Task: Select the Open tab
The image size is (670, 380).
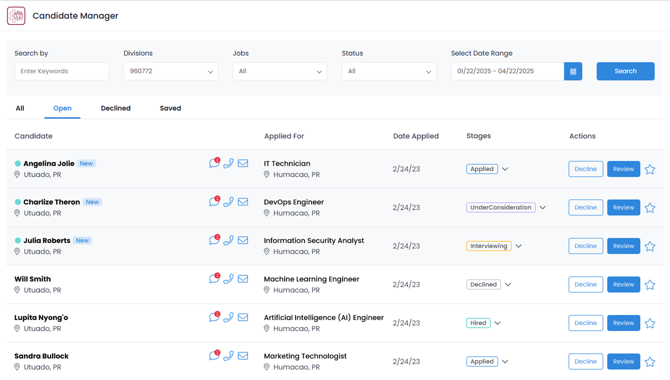Action: [62, 108]
